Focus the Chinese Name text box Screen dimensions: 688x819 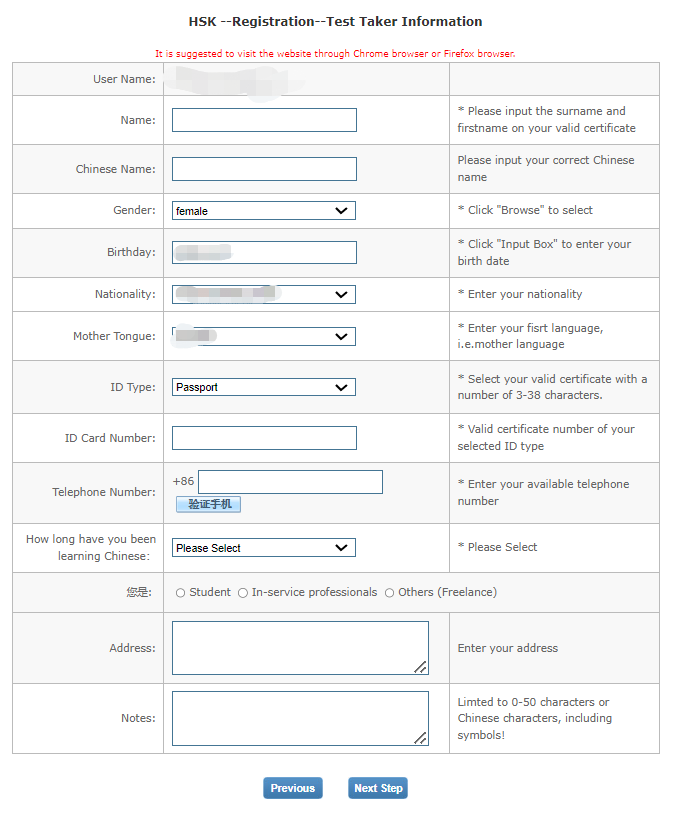264,169
